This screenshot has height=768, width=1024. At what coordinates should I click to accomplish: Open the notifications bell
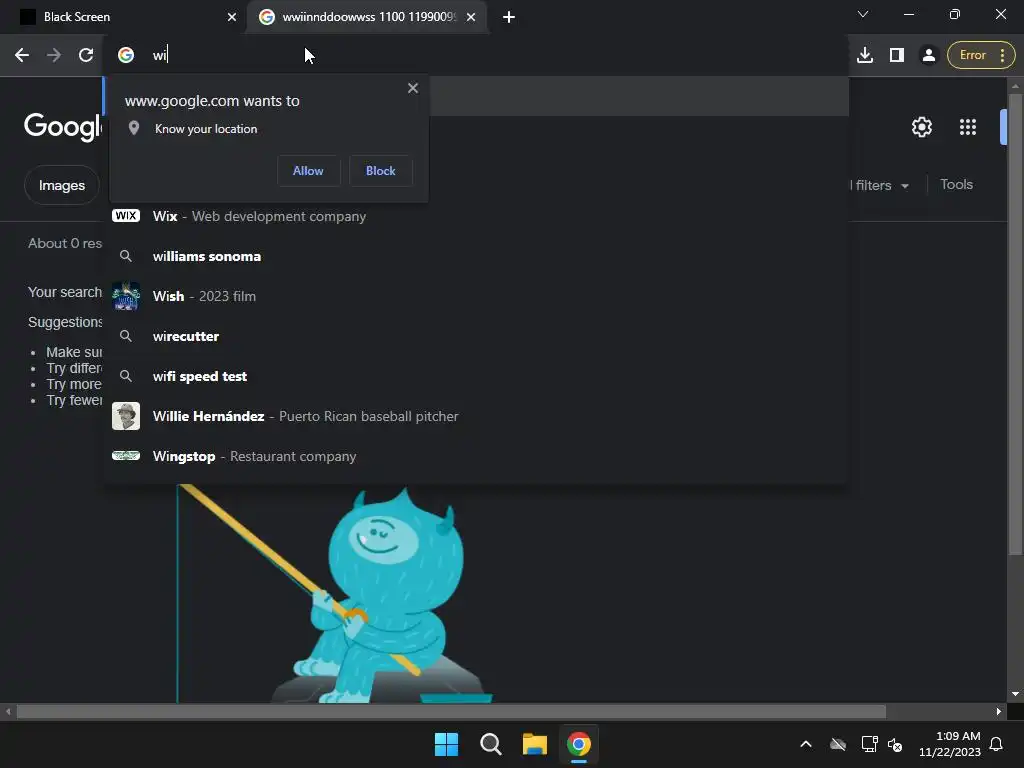996,744
